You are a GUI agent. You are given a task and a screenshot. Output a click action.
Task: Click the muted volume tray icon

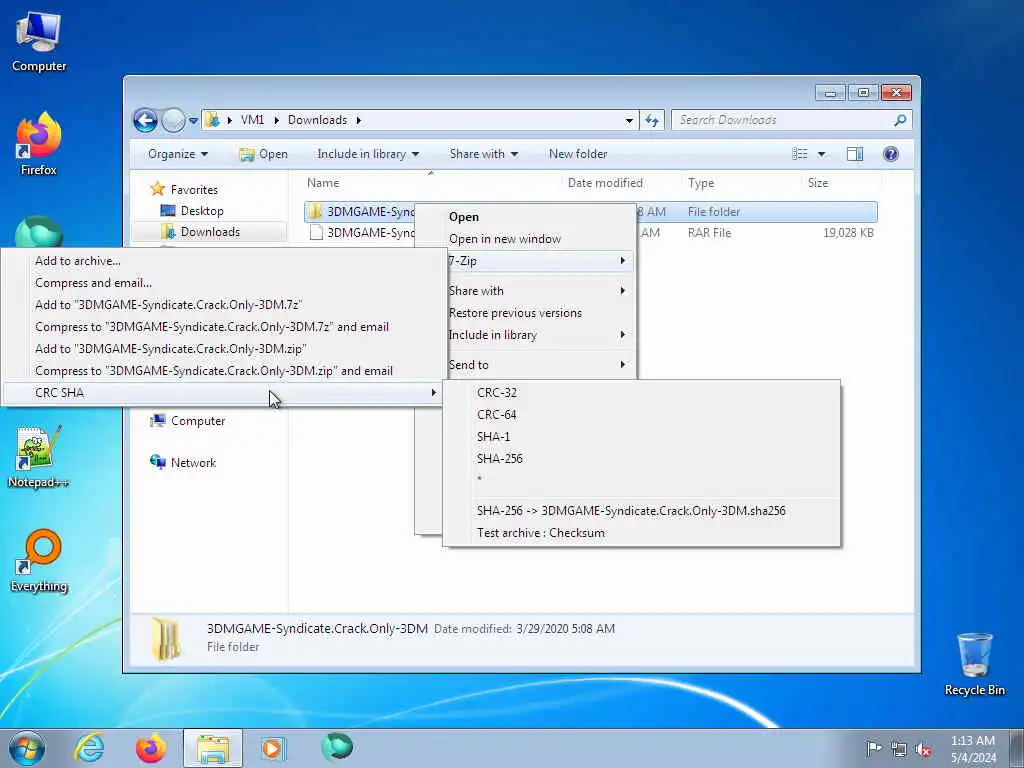[923, 749]
